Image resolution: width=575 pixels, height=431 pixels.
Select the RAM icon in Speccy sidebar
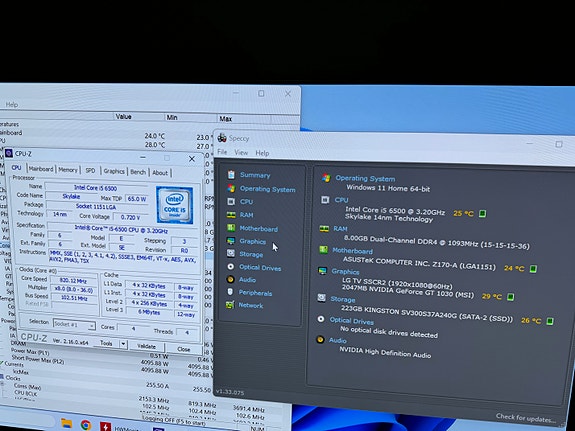(231, 215)
